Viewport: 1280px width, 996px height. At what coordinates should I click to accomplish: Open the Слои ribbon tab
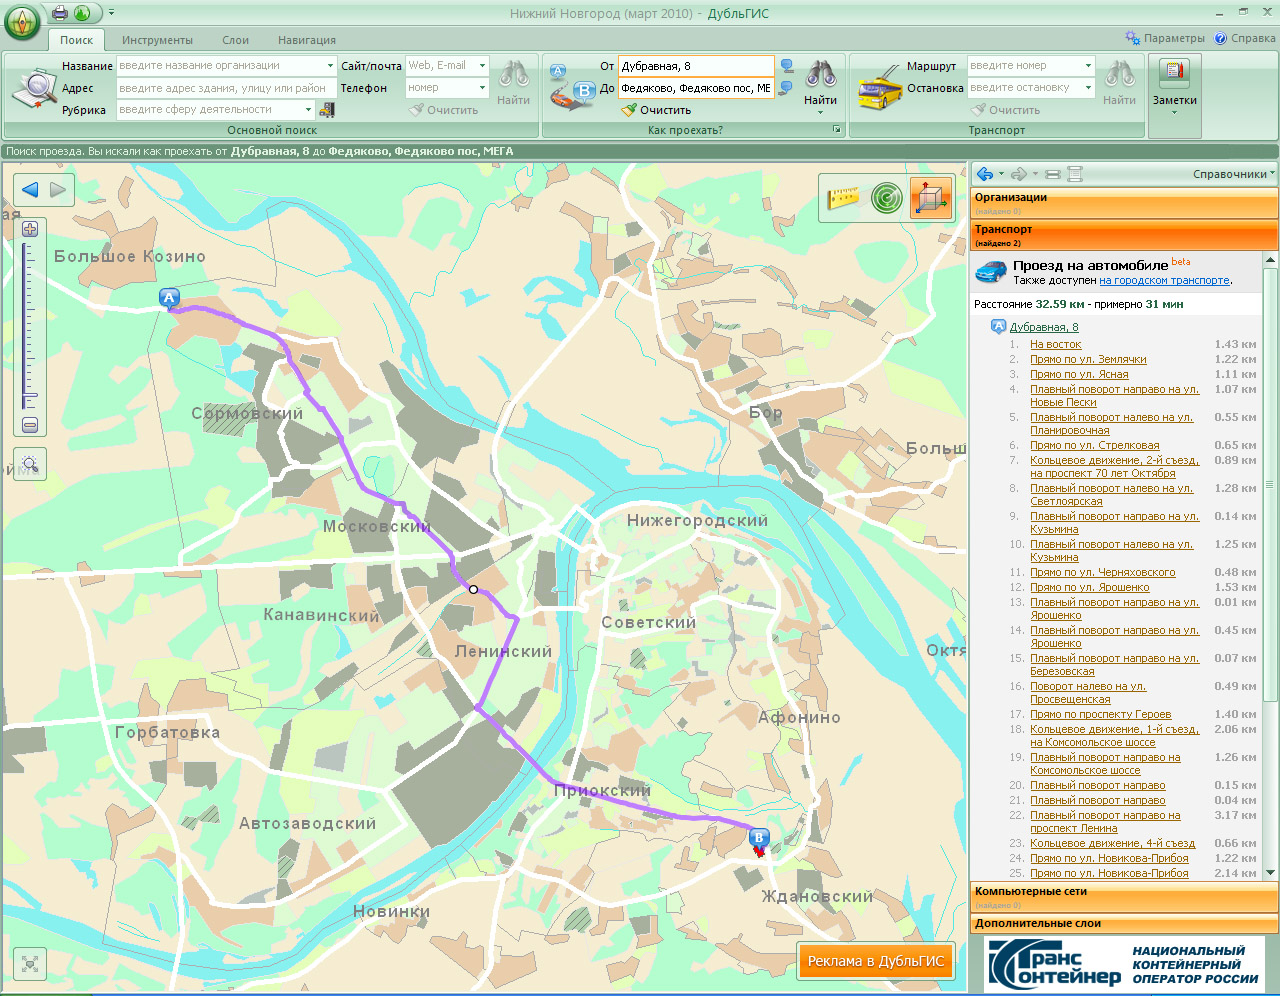[236, 40]
